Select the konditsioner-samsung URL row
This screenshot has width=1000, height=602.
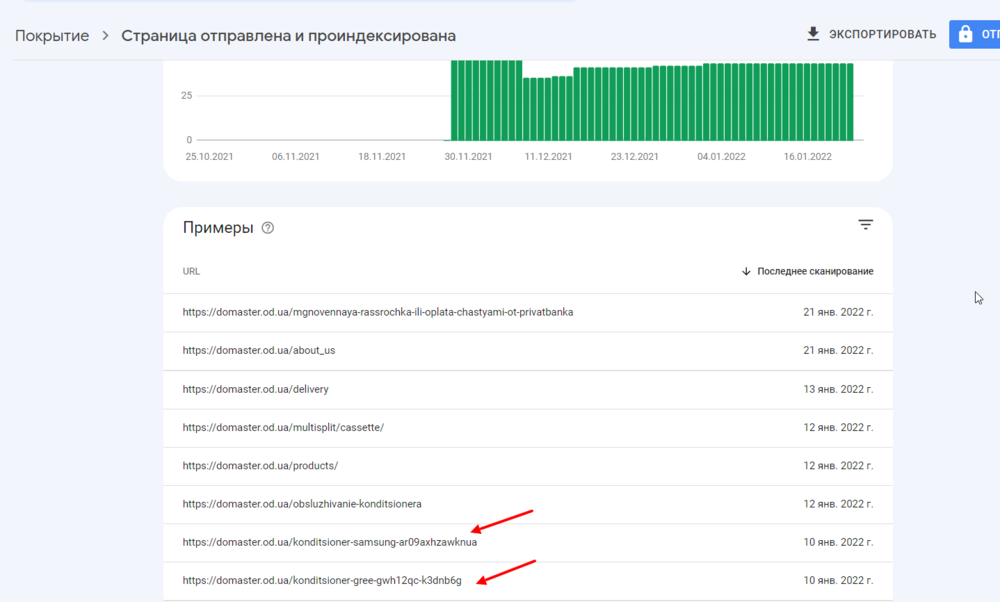(x=329, y=543)
